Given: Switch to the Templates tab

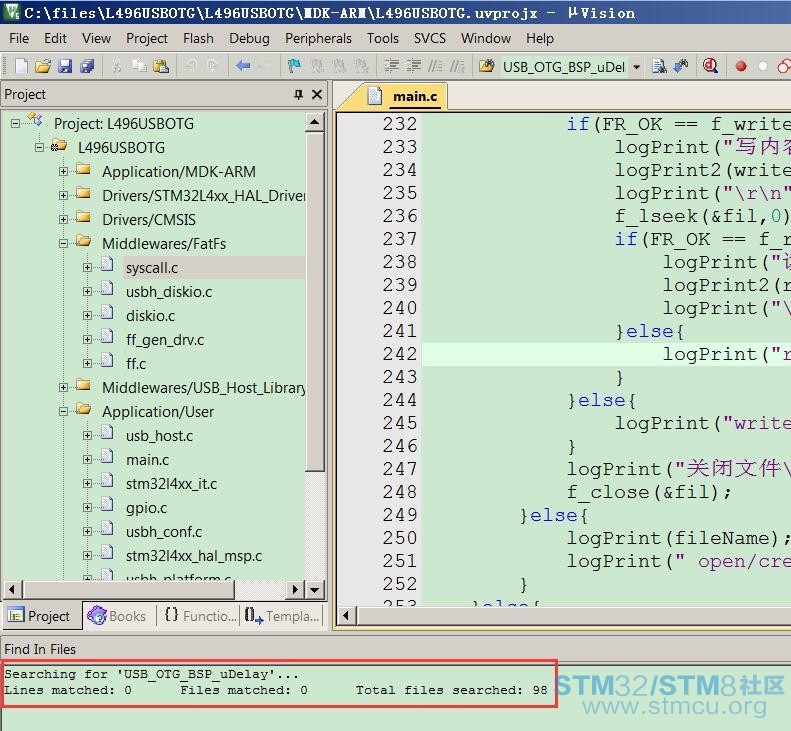Looking at the screenshot, I should (281, 616).
